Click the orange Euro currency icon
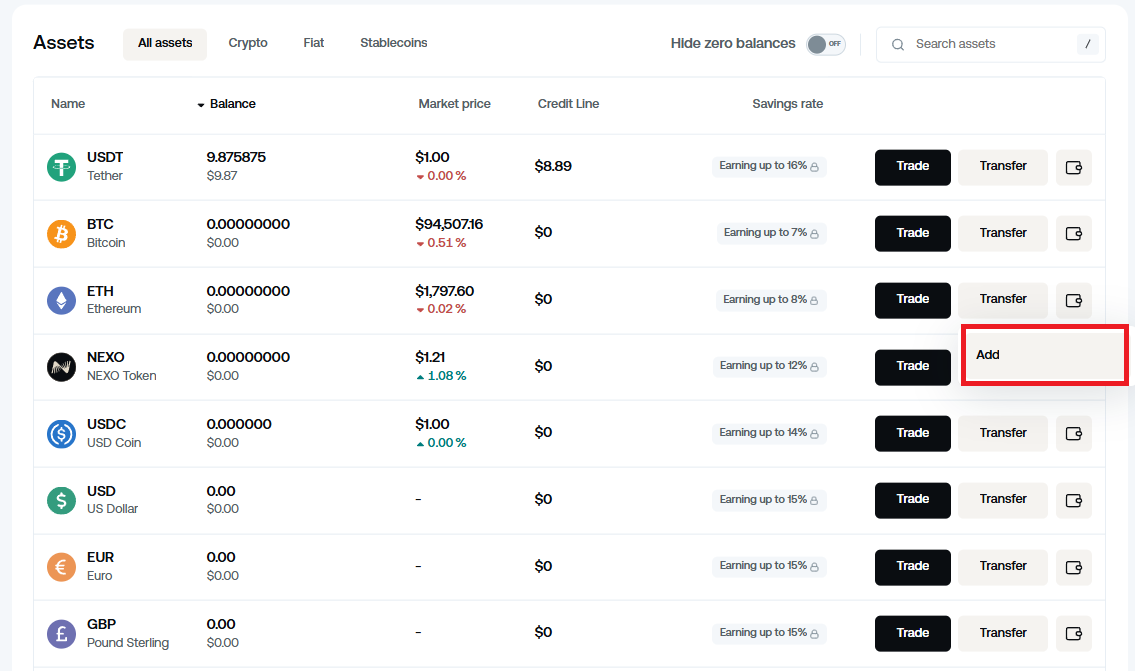 click(62, 567)
